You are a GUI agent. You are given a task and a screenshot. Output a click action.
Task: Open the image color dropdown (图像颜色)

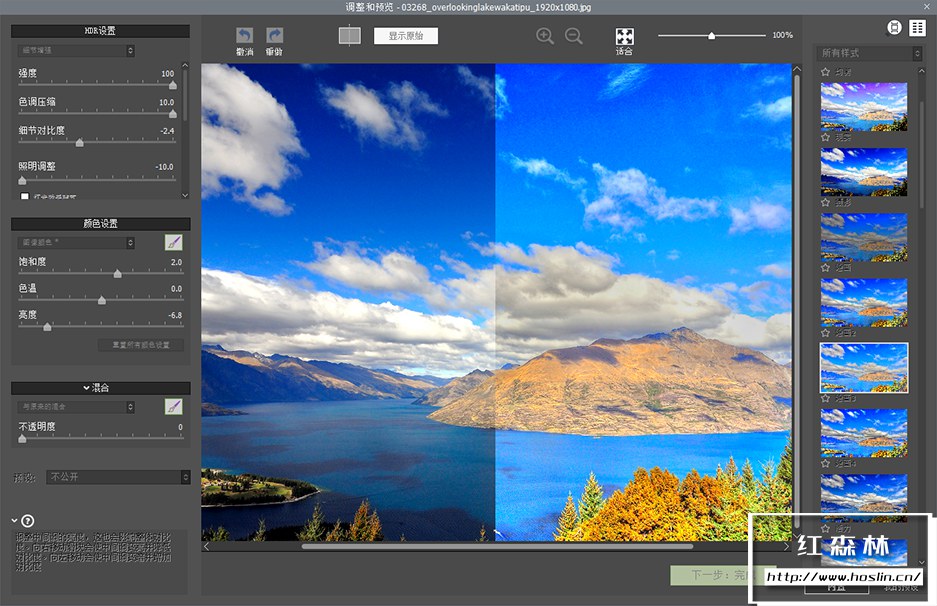pos(76,242)
